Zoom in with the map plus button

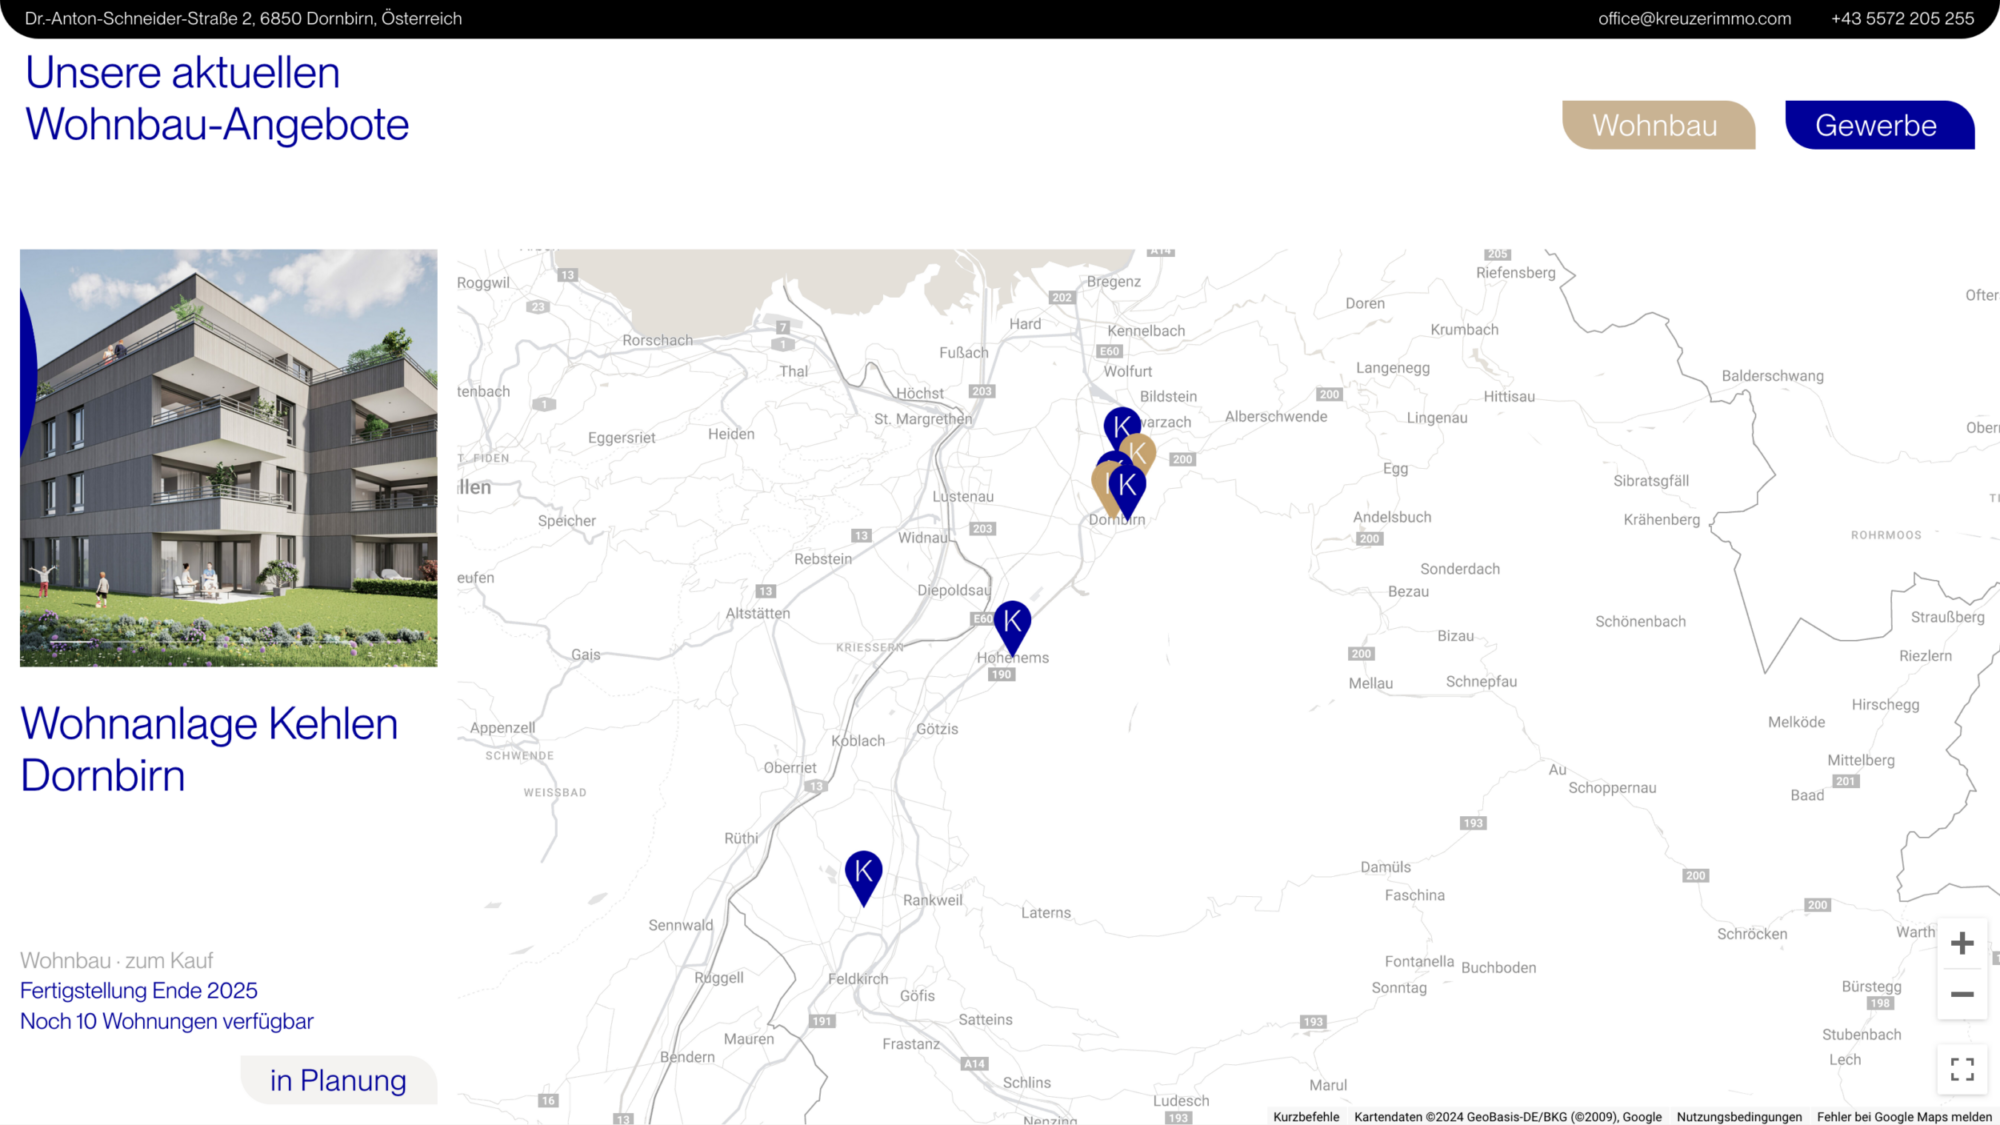pos(1961,943)
